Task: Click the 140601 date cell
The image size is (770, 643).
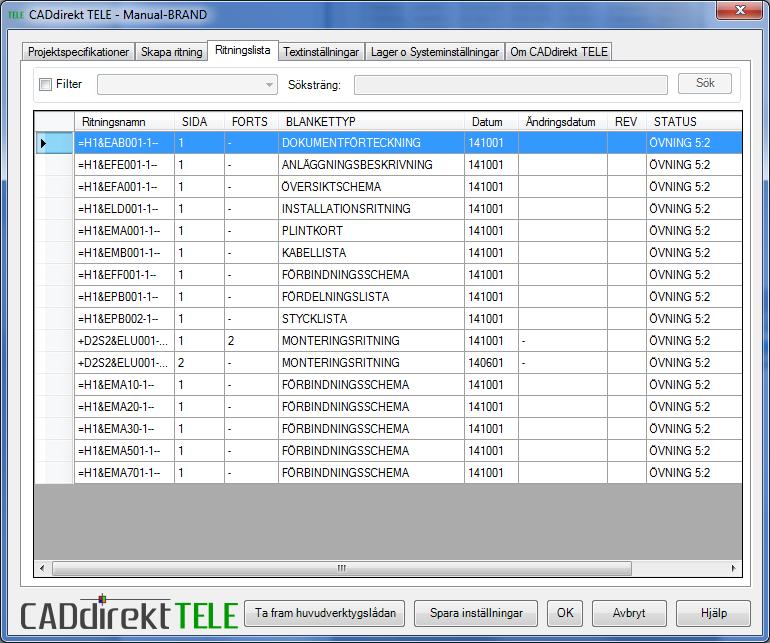Action: [x=491, y=363]
